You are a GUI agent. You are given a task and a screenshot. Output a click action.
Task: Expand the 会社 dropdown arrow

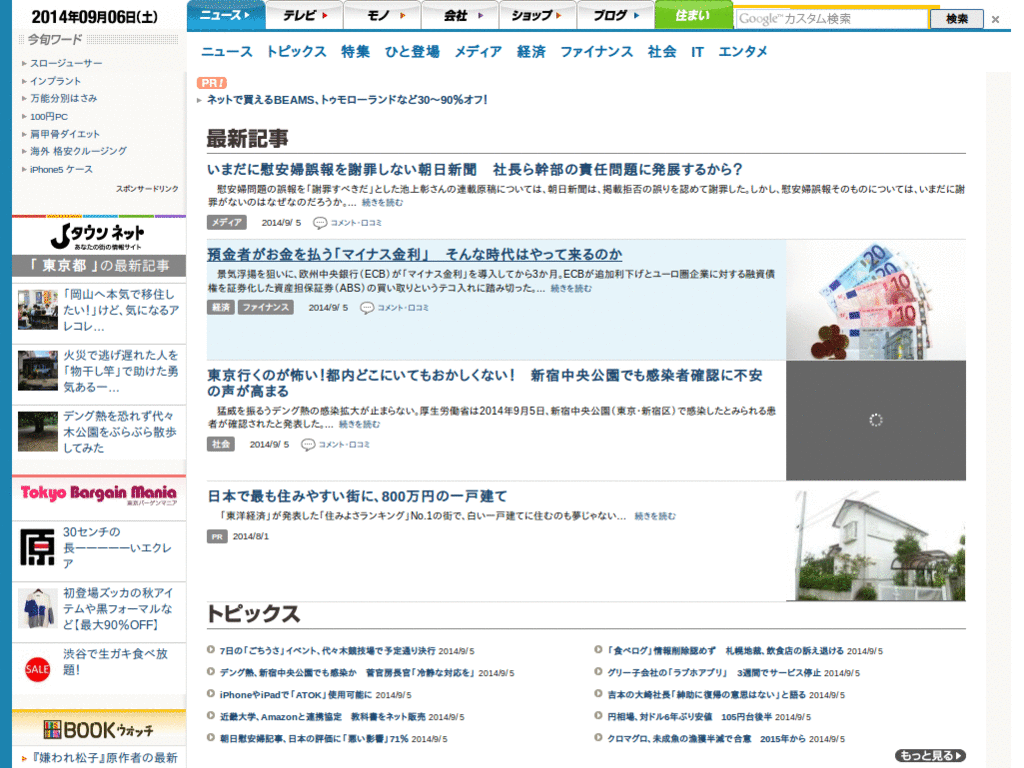(480, 16)
